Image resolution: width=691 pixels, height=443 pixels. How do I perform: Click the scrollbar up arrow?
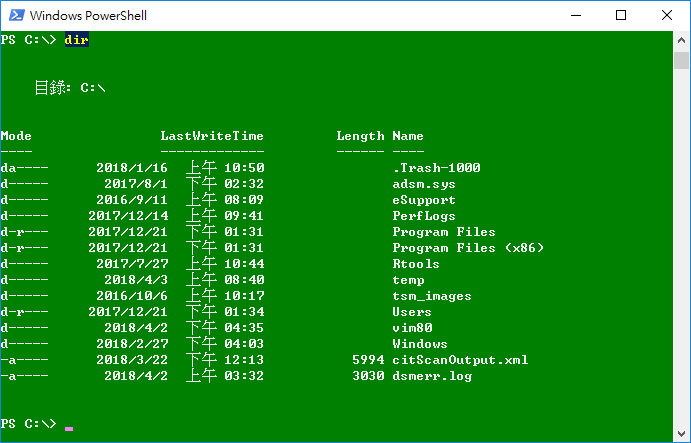tap(681, 40)
